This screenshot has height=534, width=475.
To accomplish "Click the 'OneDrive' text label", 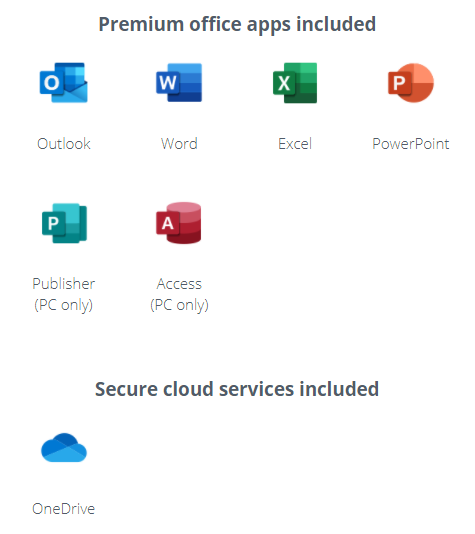I will click(64, 509).
